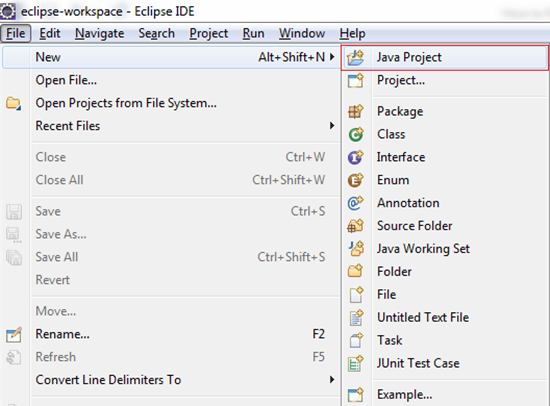Choose Untitled Text File entry
This screenshot has width=550, height=406.
(x=444, y=318)
